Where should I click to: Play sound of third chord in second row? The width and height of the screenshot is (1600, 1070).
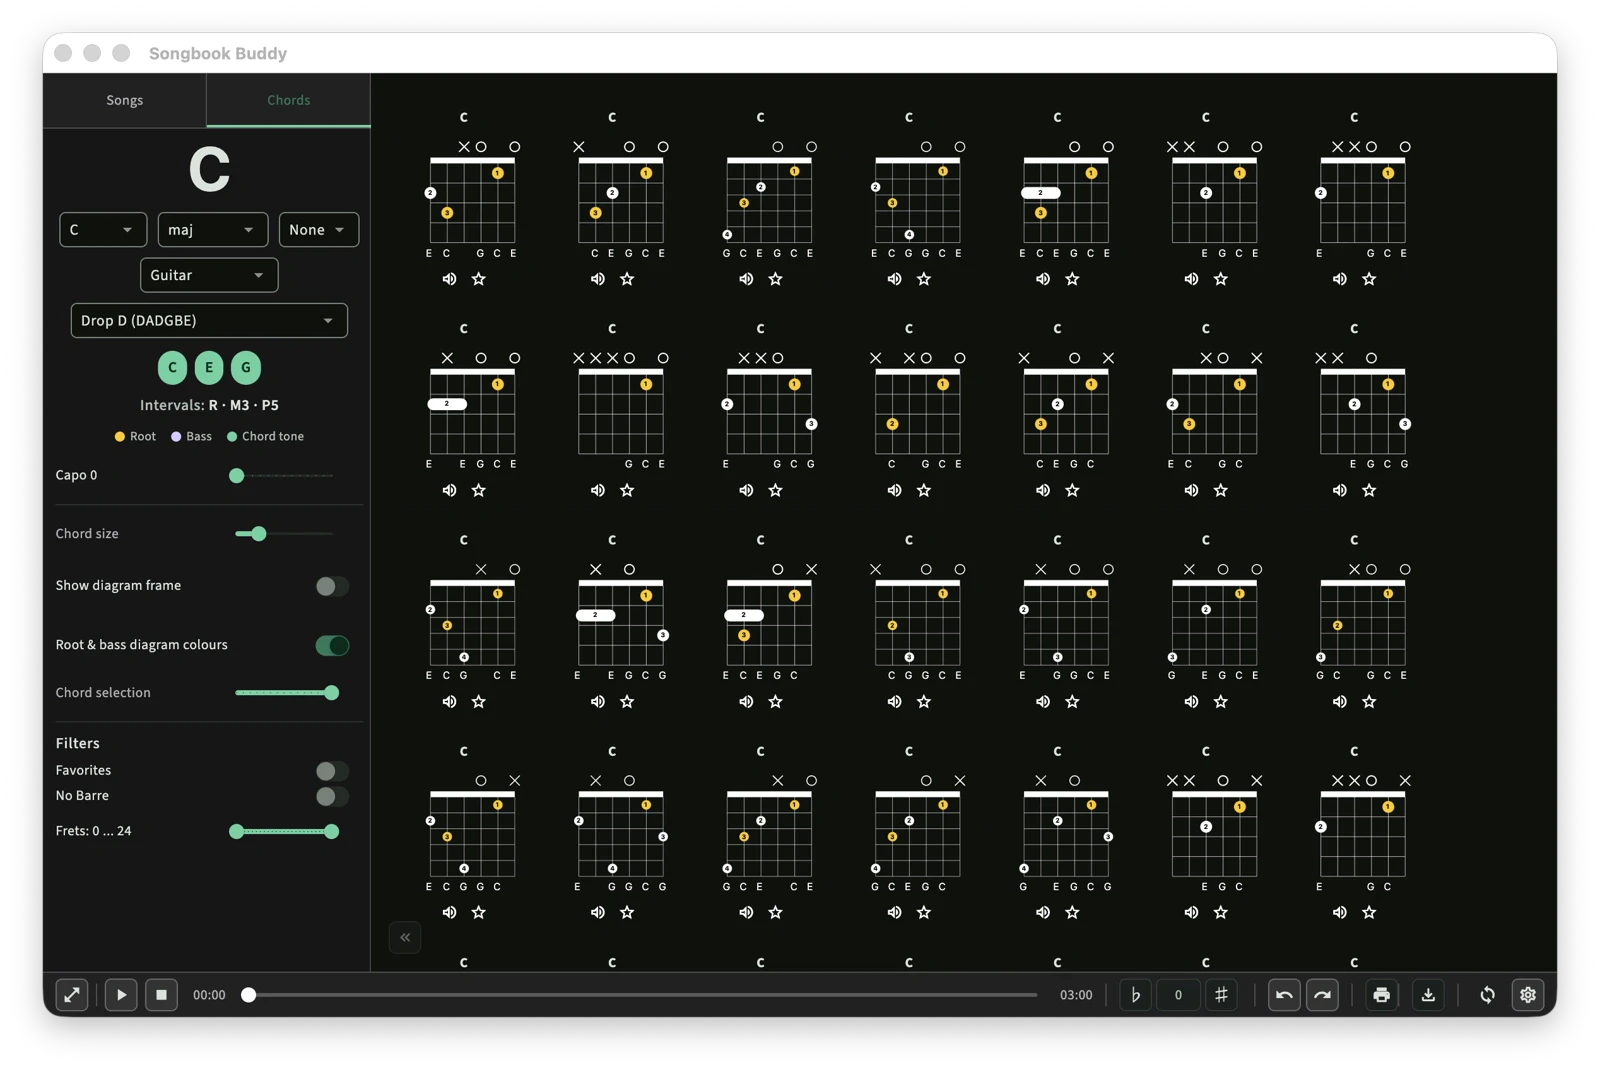click(746, 490)
